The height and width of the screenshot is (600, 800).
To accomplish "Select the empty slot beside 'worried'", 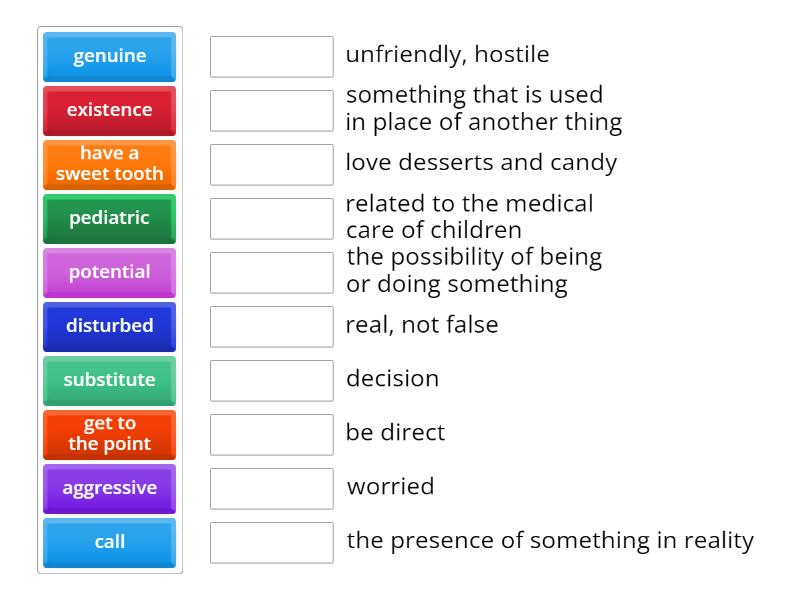I will point(271,488).
